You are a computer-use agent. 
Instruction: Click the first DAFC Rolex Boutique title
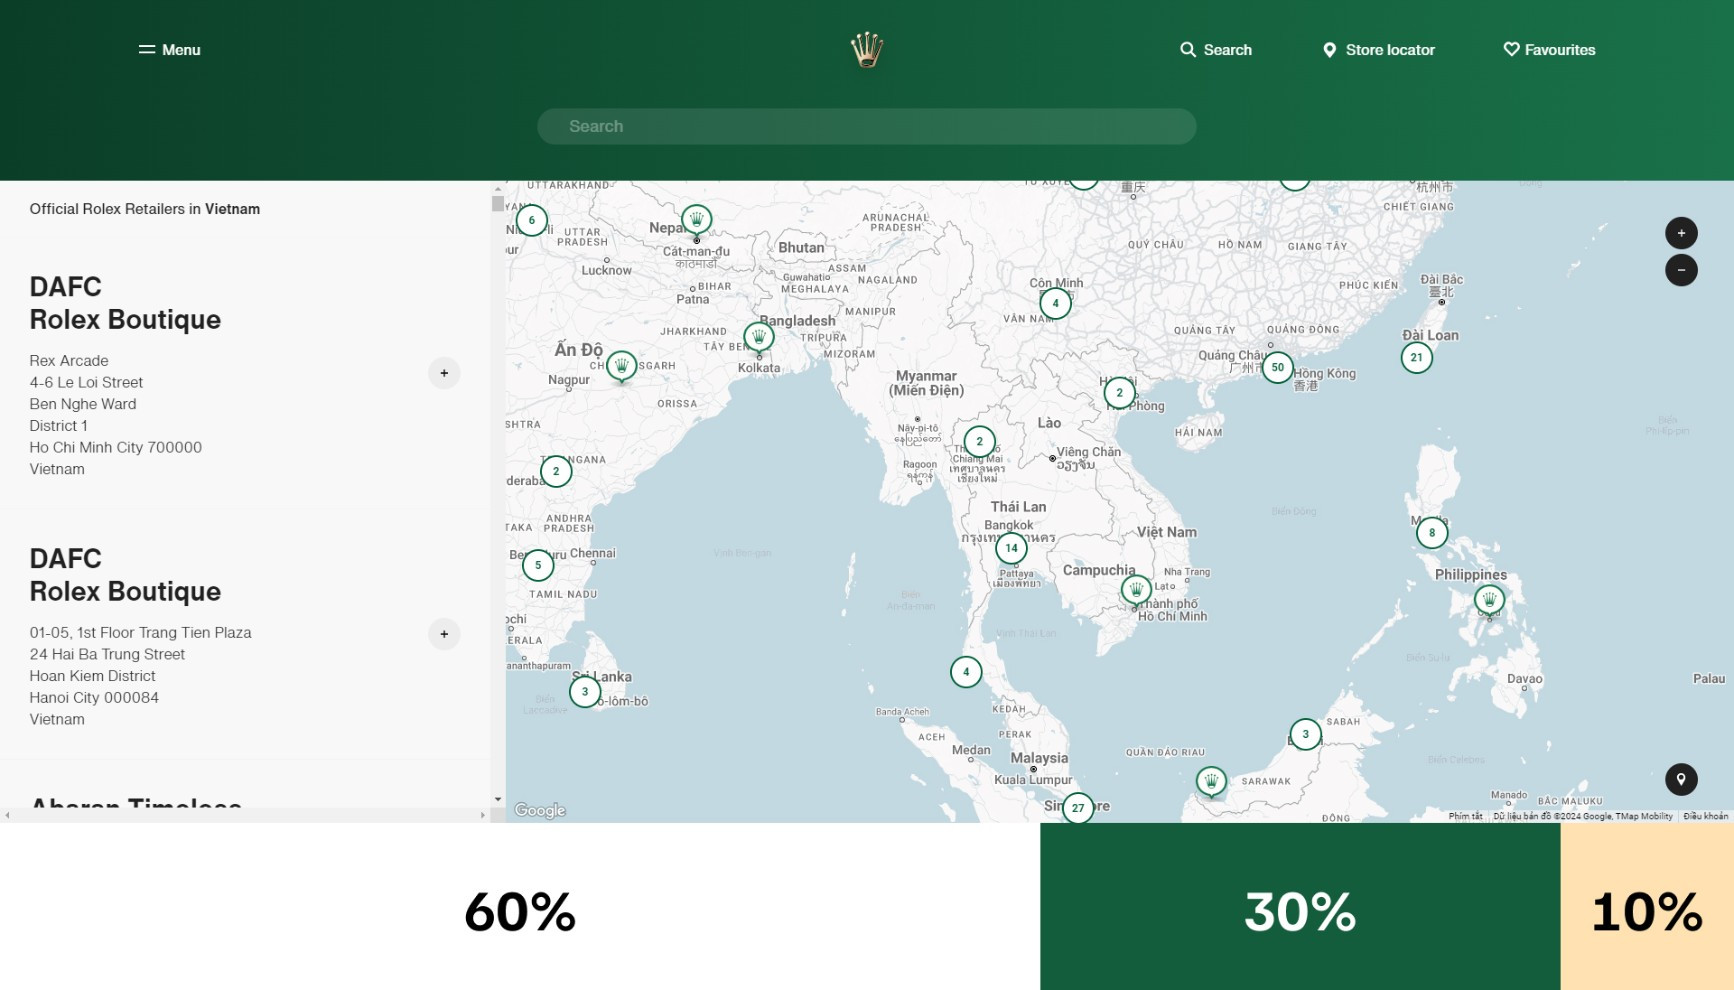pyautogui.click(x=125, y=303)
